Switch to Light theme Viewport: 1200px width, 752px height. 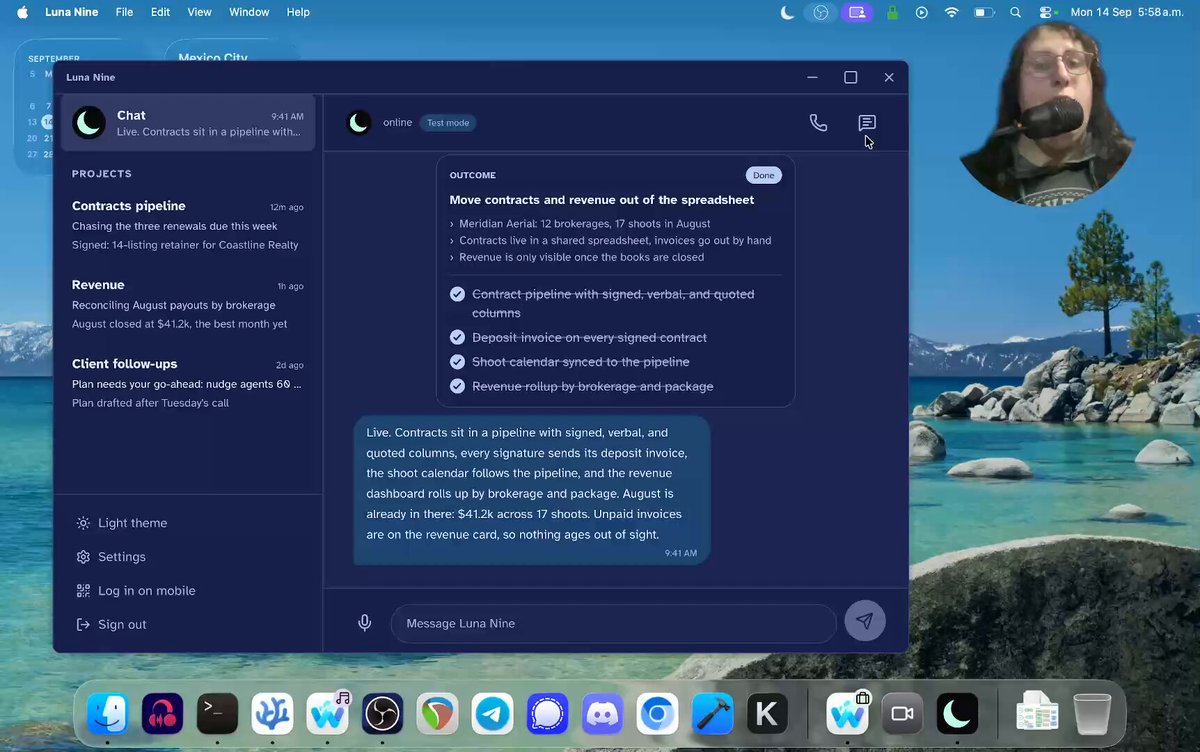121,523
